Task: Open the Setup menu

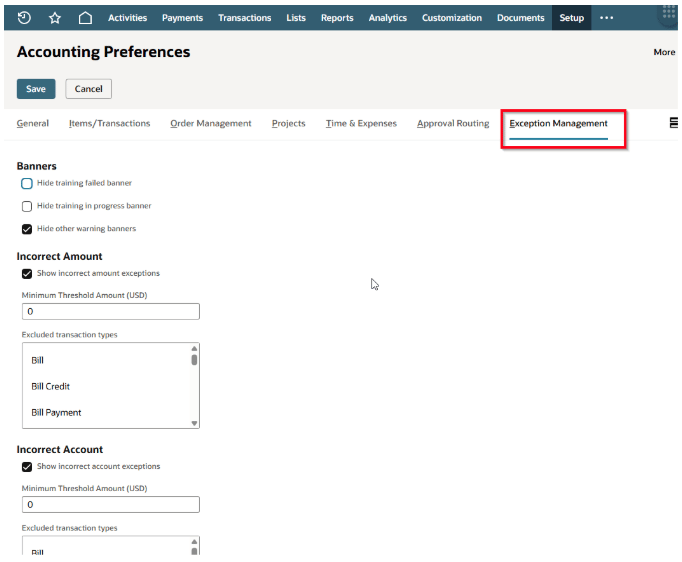Action: [x=572, y=18]
